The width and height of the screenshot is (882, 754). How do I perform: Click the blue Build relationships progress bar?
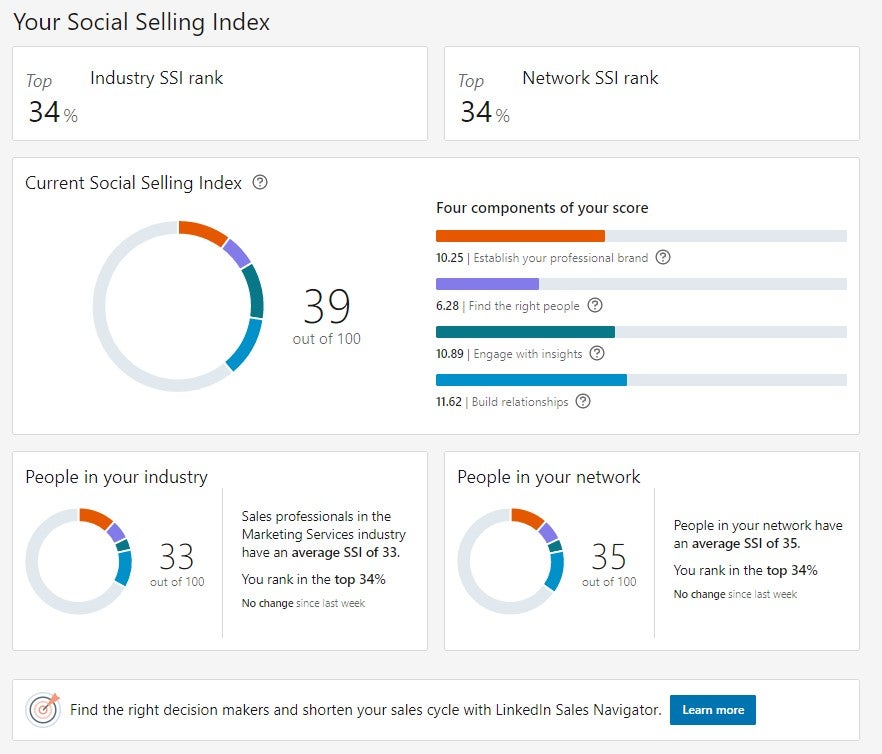(x=531, y=380)
